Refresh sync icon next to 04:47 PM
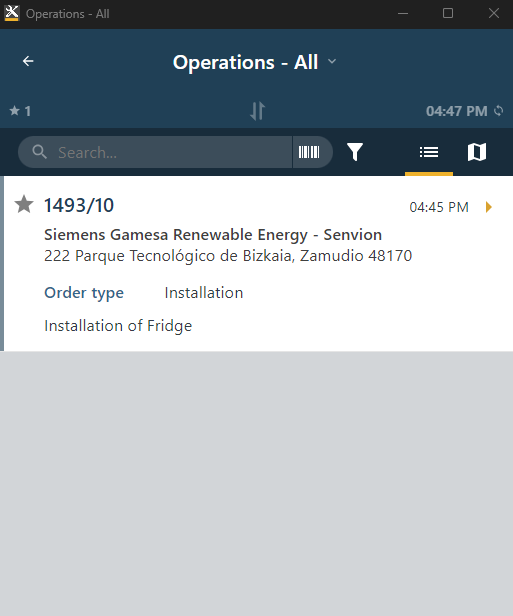This screenshot has width=513, height=616. [x=498, y=111]
